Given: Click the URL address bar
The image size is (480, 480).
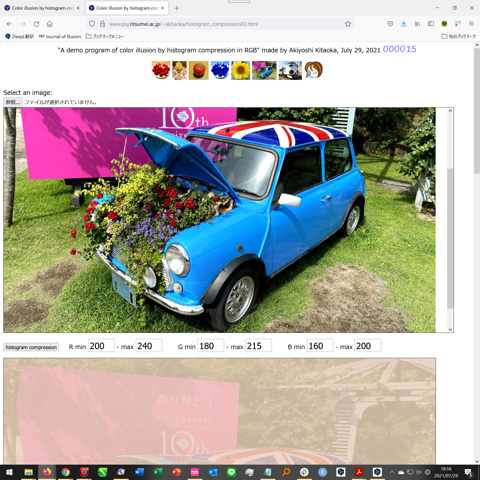Looking at the screenshot, I should (220, 24).
